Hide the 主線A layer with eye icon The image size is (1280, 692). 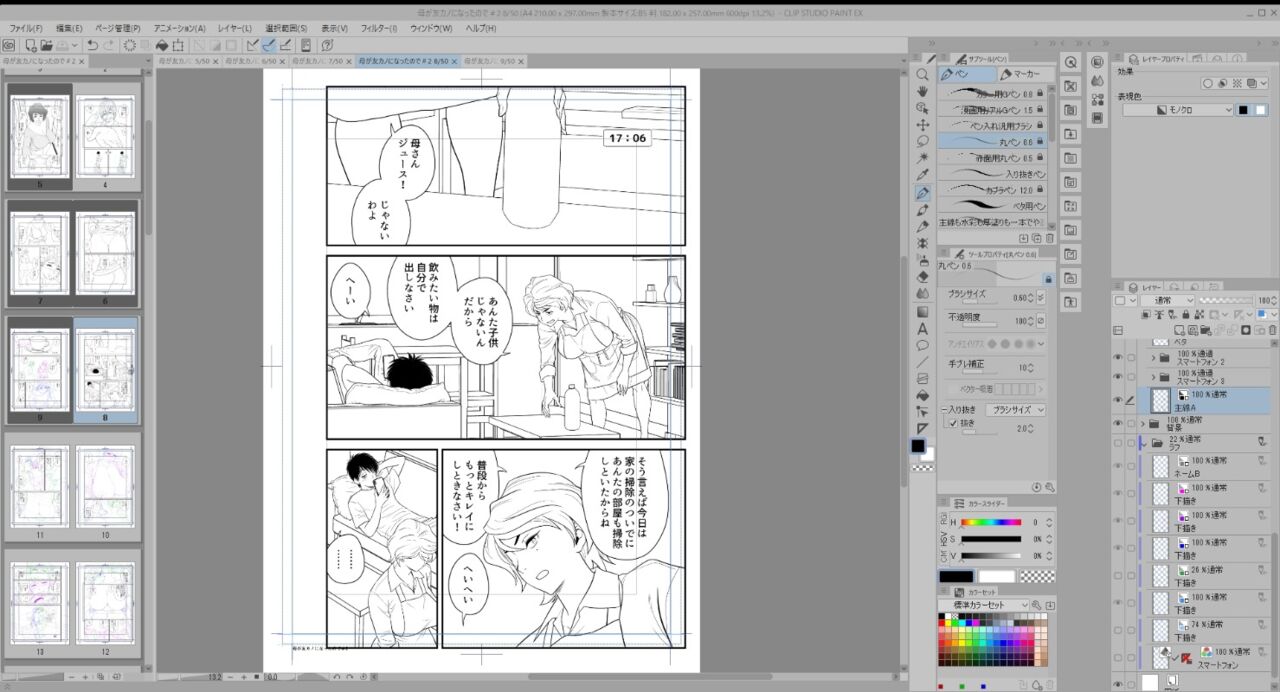[x=1118, y=400]
